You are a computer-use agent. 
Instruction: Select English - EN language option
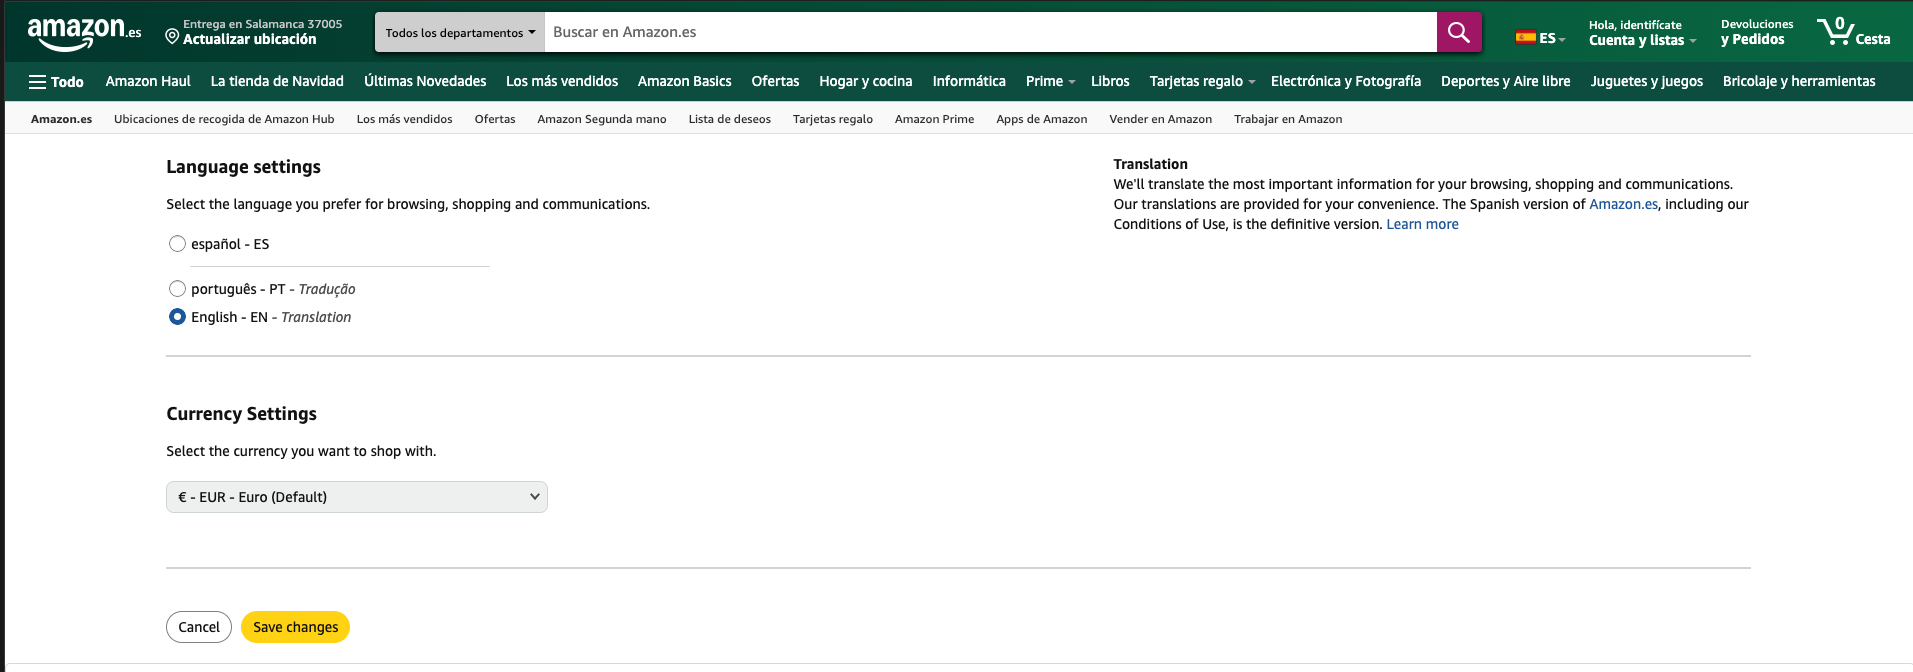point(177,317)
